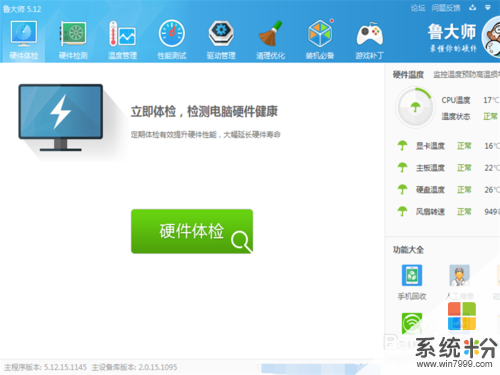
Task: Click the 游戏补丁 gamepad icon
Action: [x=369, y=34]
